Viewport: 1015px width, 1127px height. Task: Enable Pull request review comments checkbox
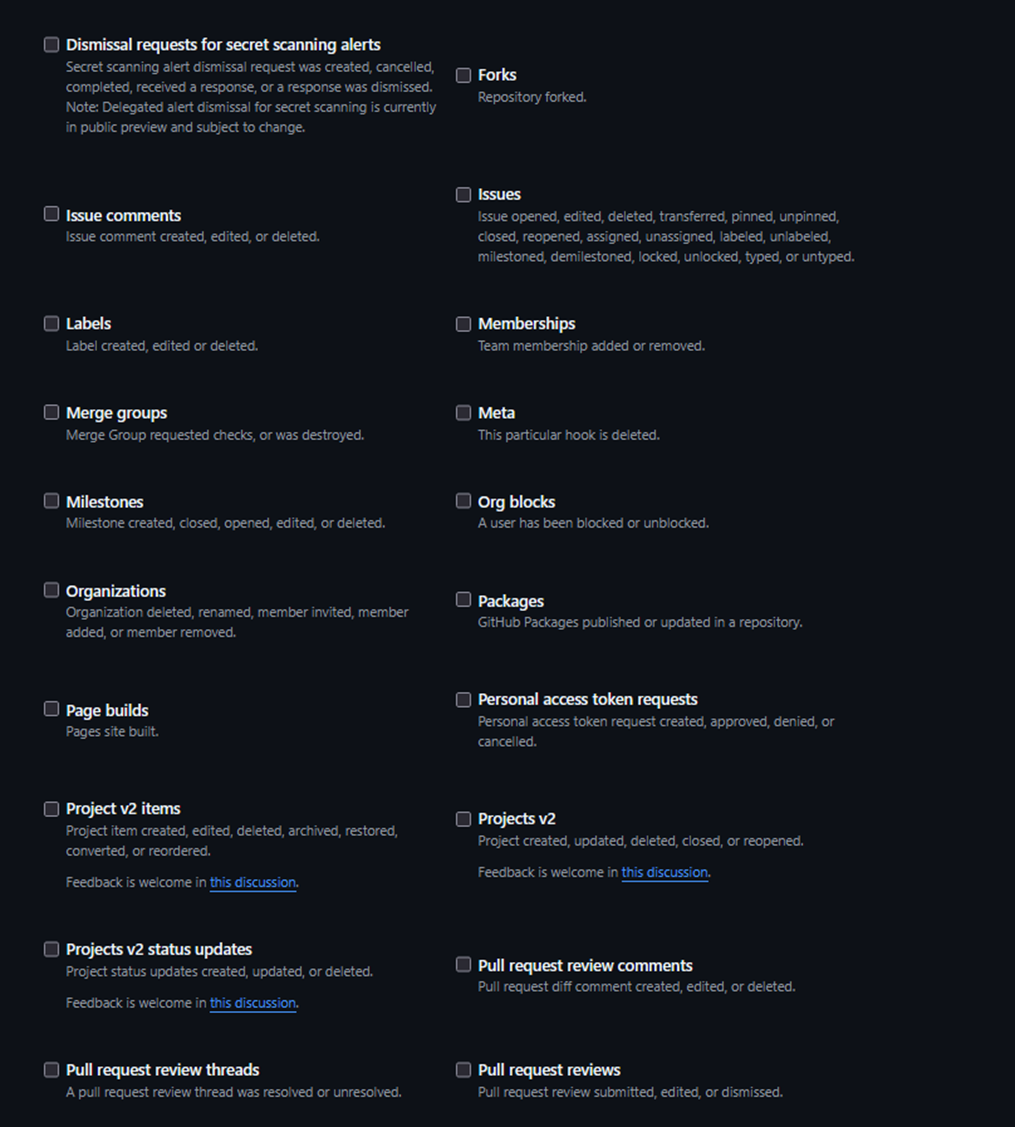point(464,965)
